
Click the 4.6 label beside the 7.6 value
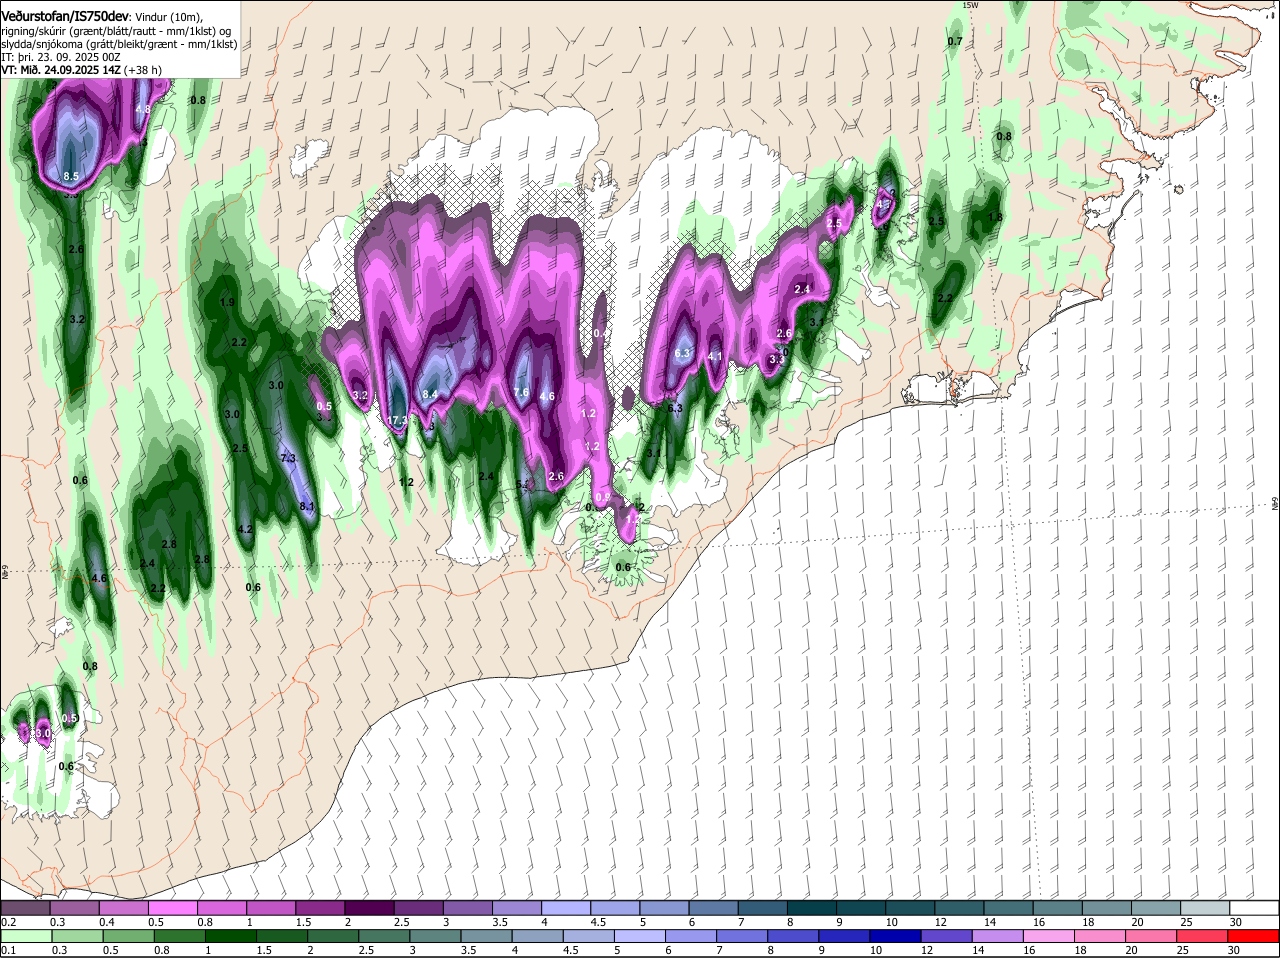pos(547,397)
